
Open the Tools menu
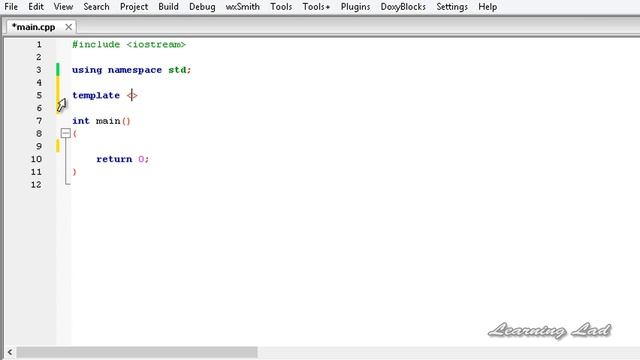[281, 7]
